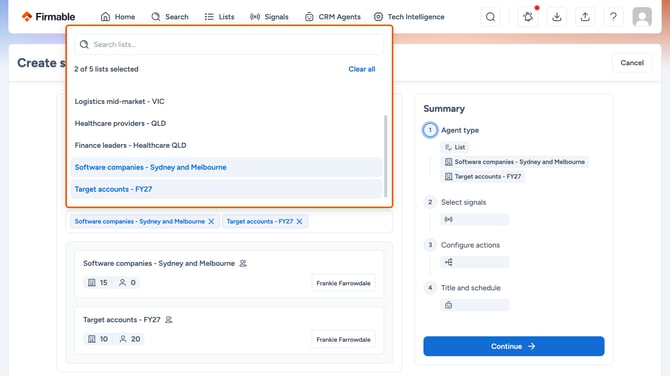Click the upload icon in header
This screenshot has height=376, width=670.
[585, 17]
